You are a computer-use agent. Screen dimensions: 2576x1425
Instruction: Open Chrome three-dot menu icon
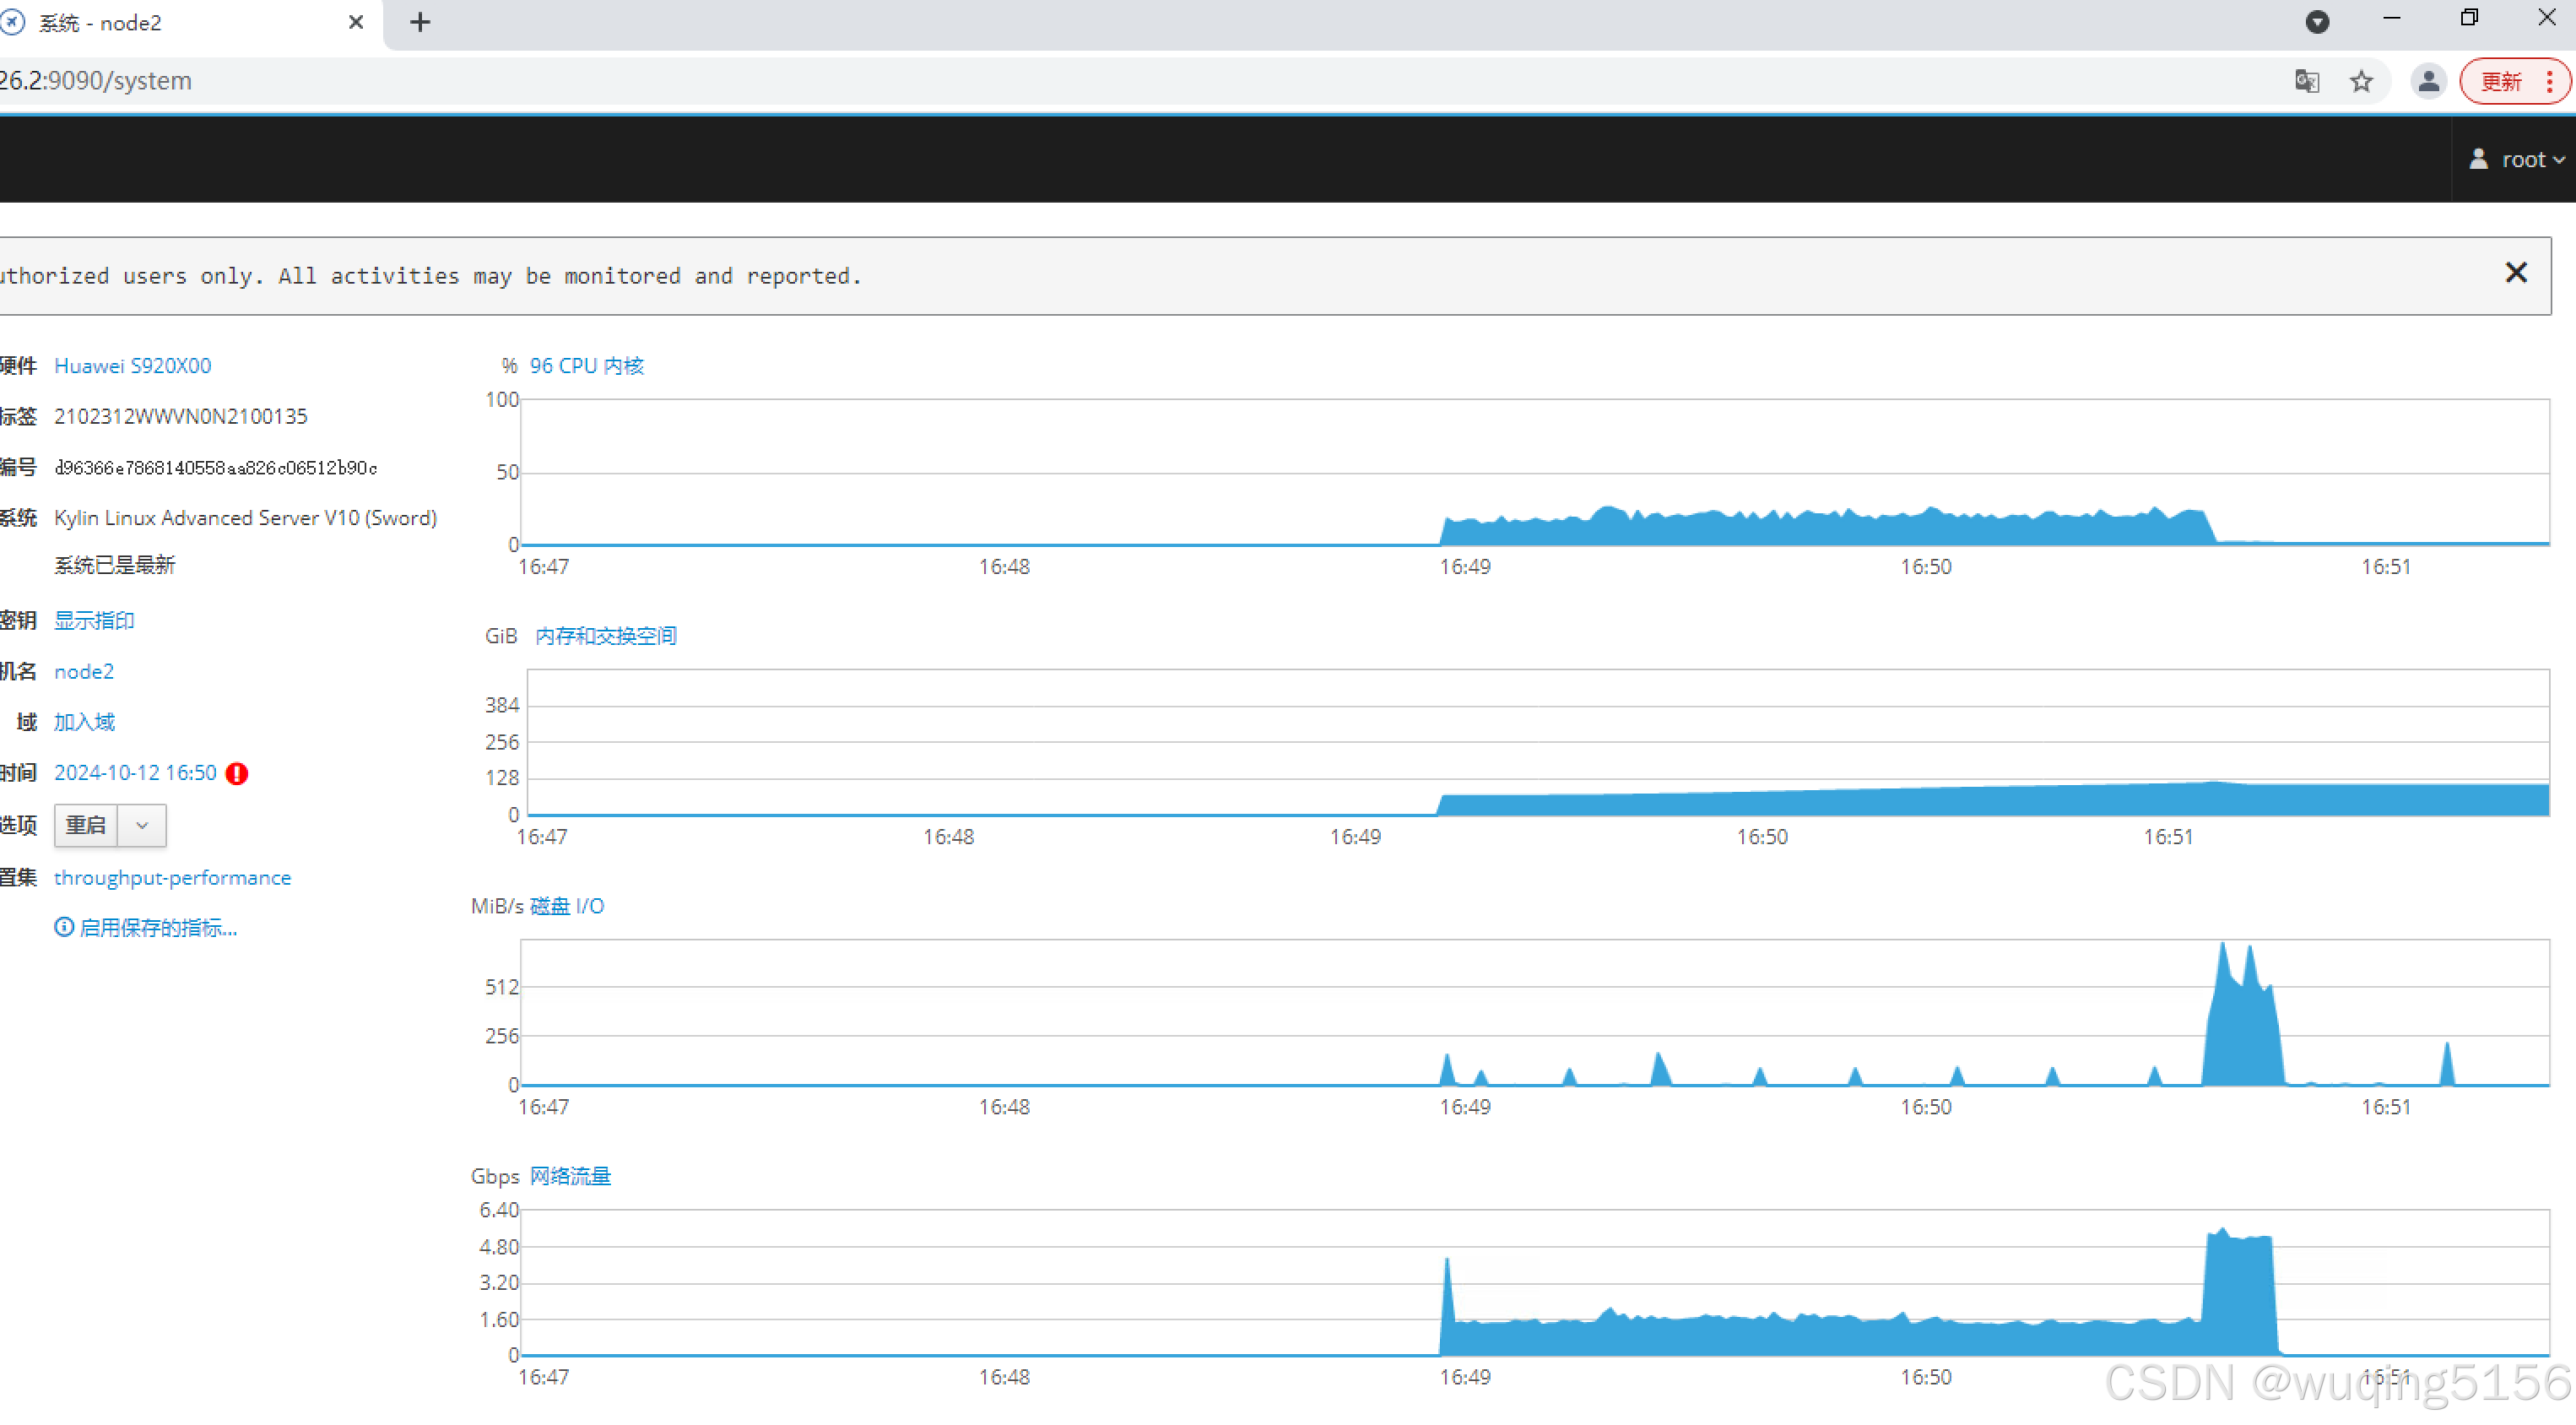[2549, 81]
